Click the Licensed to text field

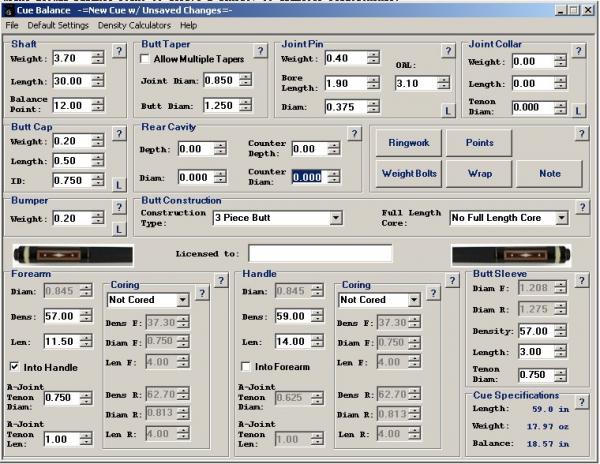pyautogui.click(x=320, y=253)
